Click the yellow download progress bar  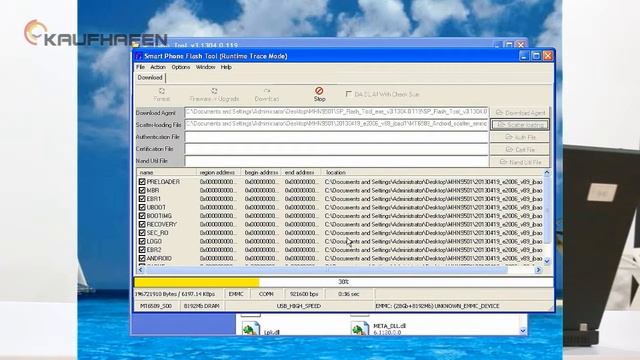click(x=197, y=282)
